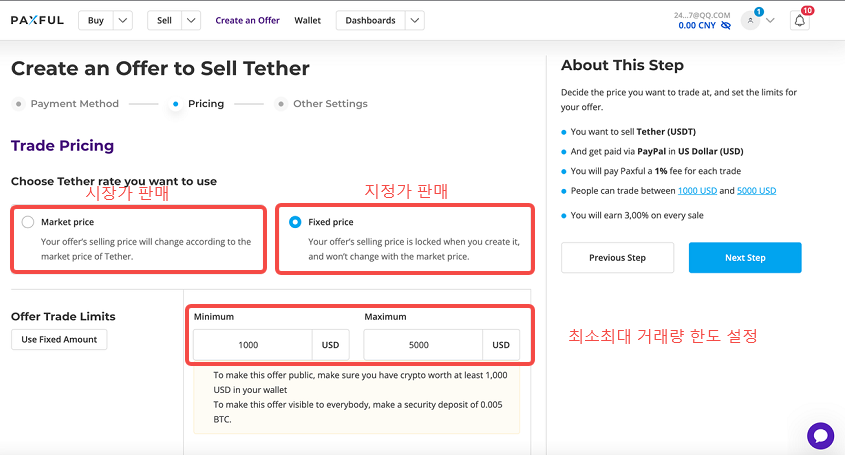Open the notification bell icon
The width and height of the screenshot is (845, 455).
800,21
